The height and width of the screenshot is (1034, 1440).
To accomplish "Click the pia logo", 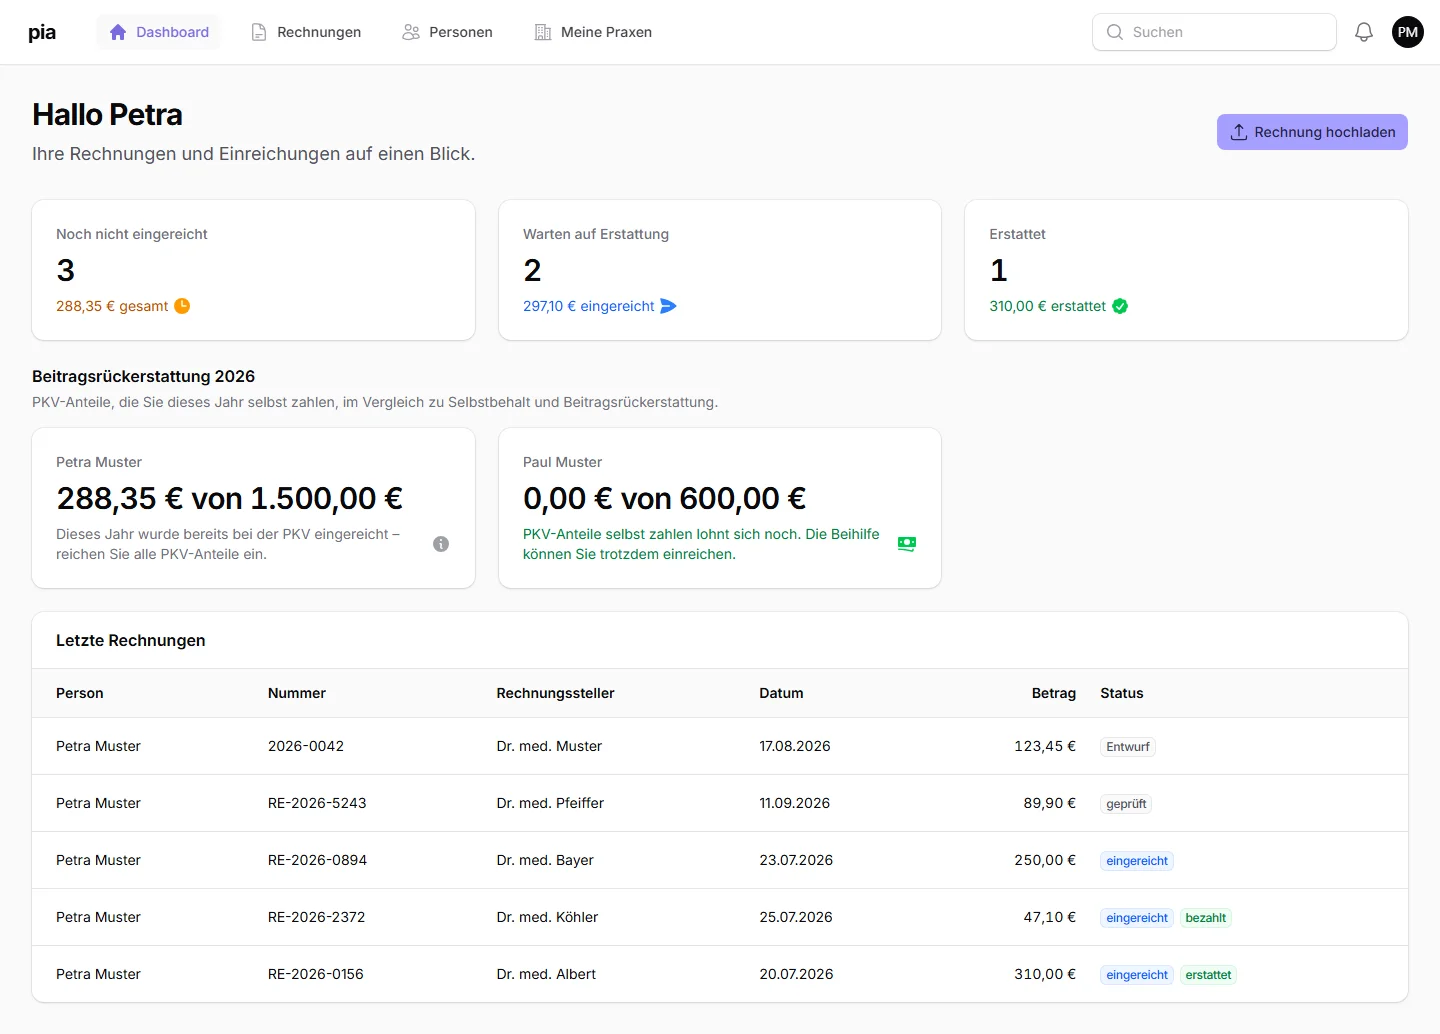I will tap(42, 32).
